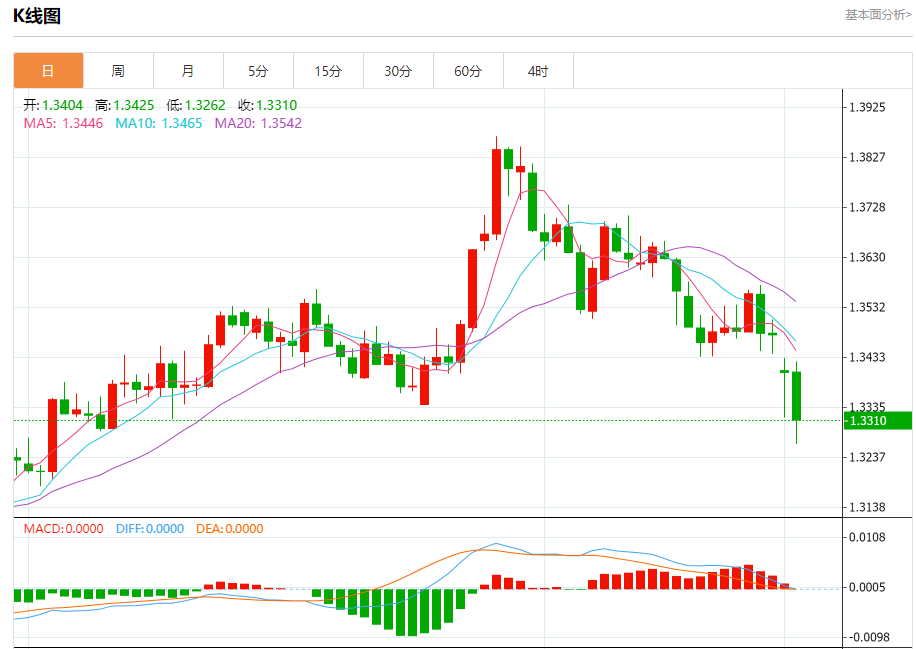
Task: Open the 15分 timeframe tab
Action: click(329, 71)
